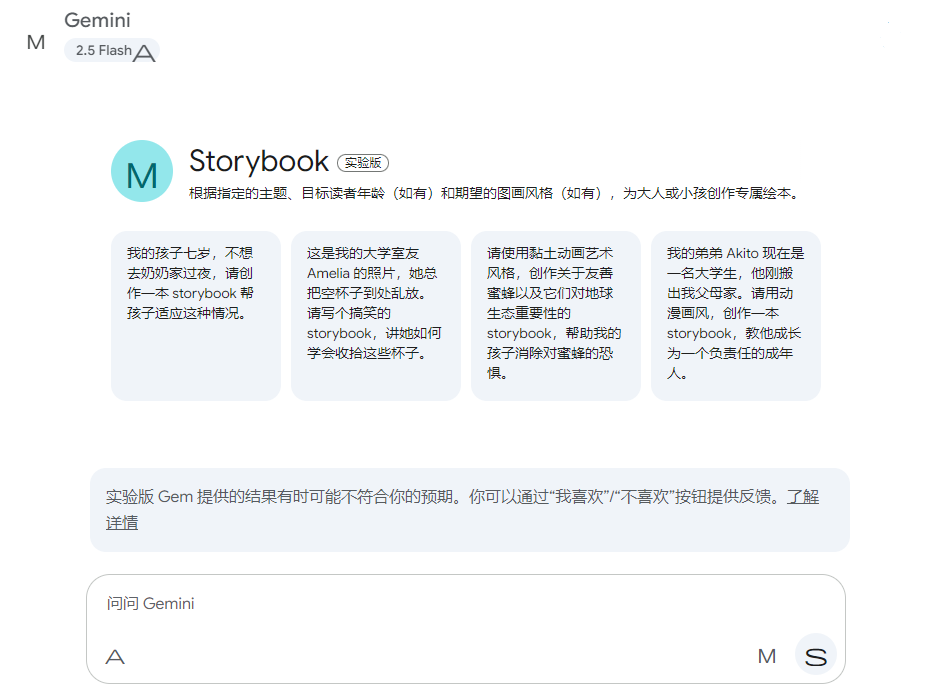Choose the 大学室友 Amelia prompt card

pos(376,316)
